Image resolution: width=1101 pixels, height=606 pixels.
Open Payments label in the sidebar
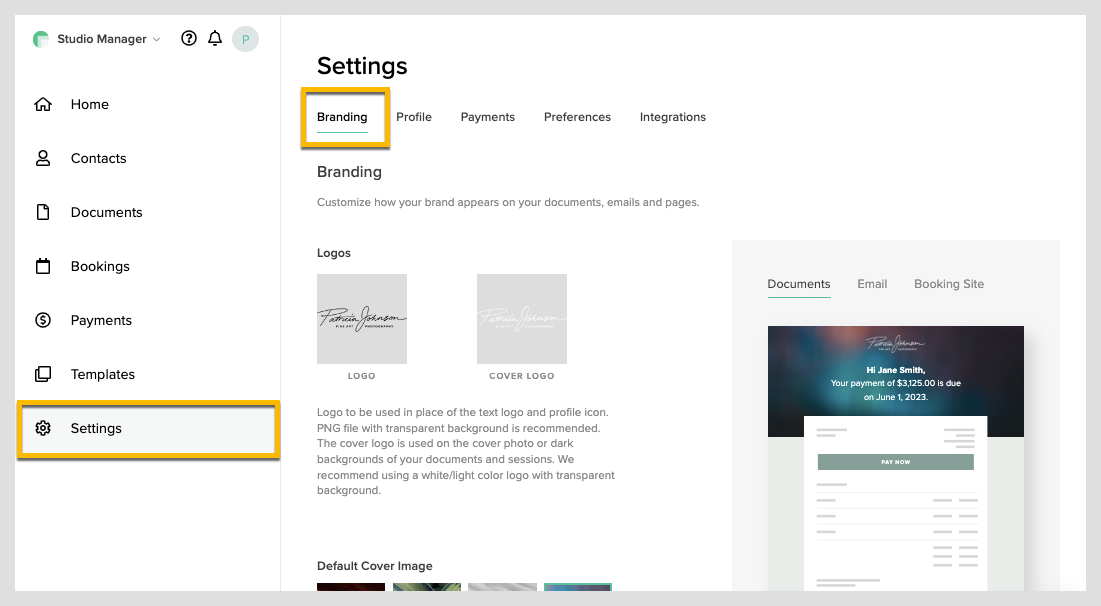pyautogui.click(x=101, y=320)
